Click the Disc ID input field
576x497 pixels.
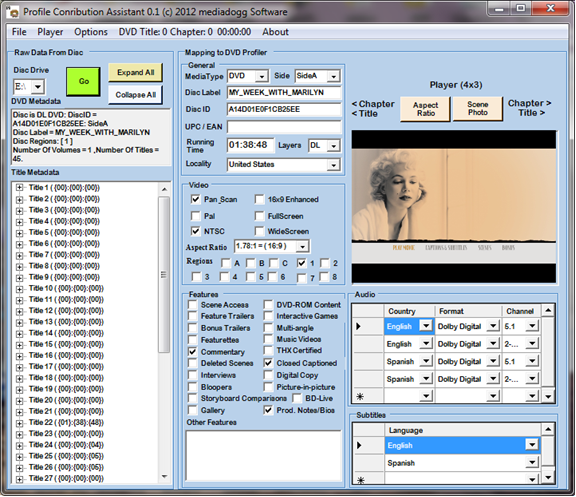point(284,109)
